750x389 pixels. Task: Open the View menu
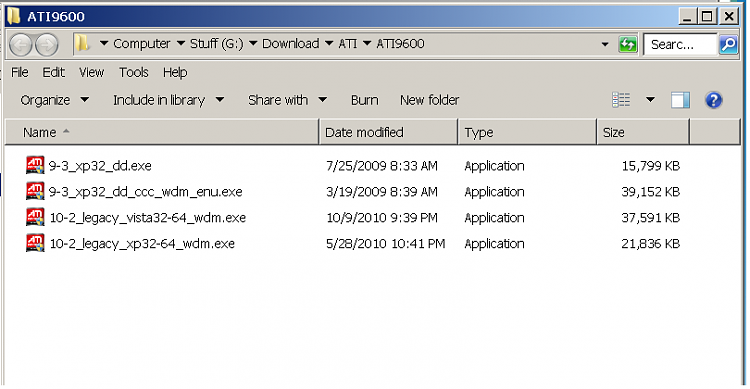point(91,72)
